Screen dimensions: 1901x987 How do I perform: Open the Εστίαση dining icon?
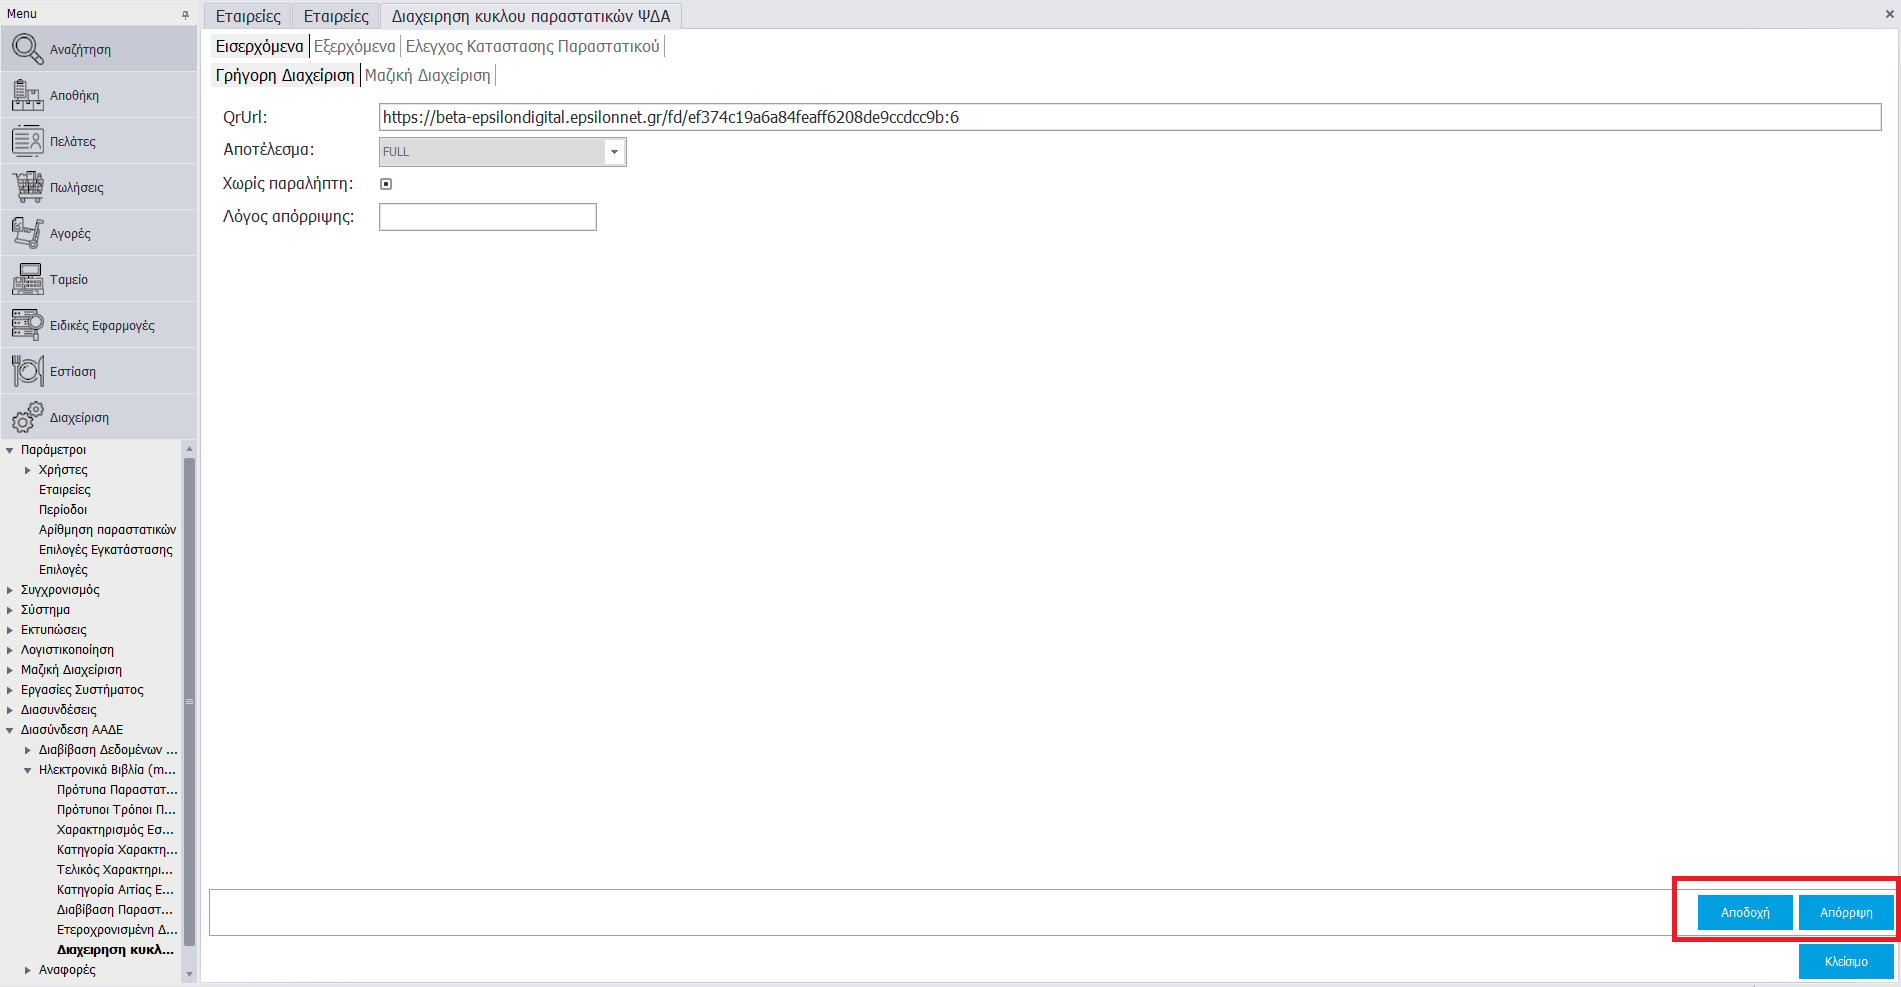[x=27, y=371]
